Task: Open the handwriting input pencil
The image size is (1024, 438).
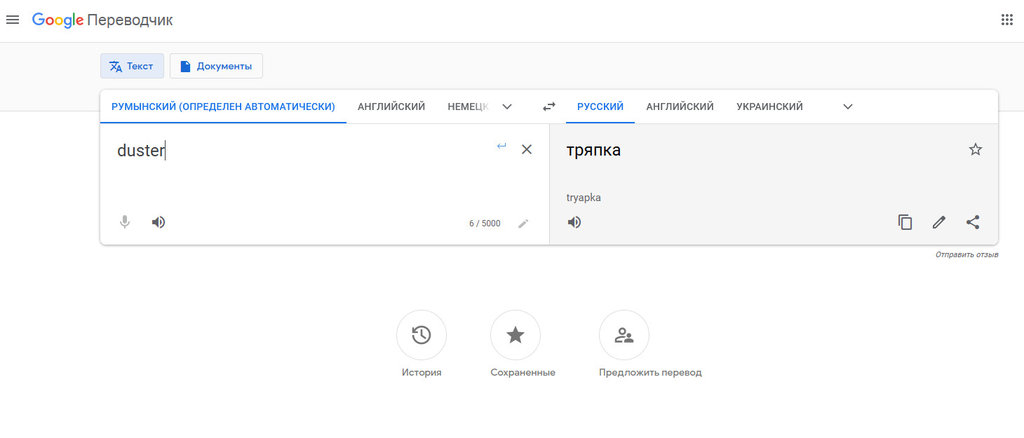Action: 523,223
